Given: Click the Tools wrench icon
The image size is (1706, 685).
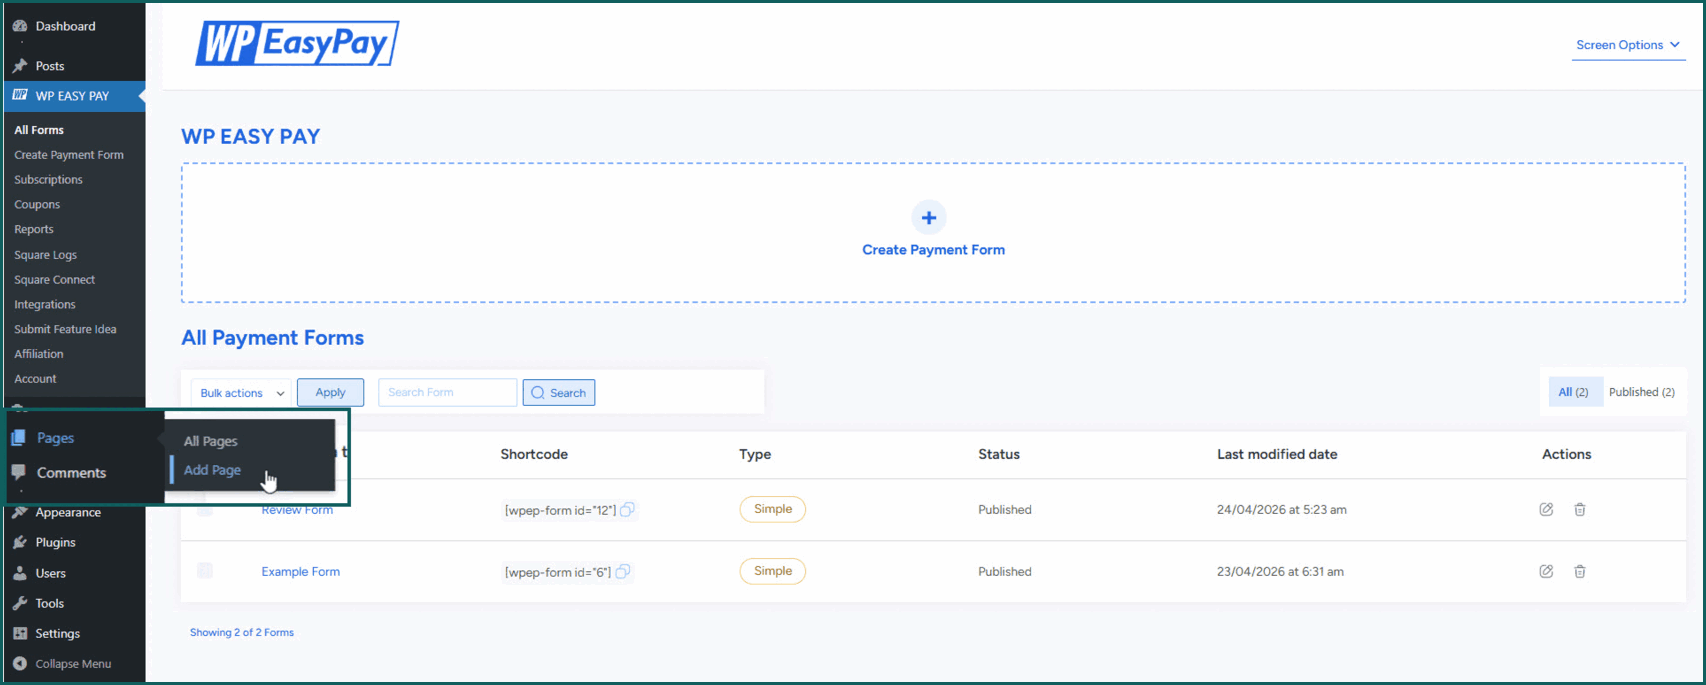Looking at the screenshot, I should coord(19,603).
